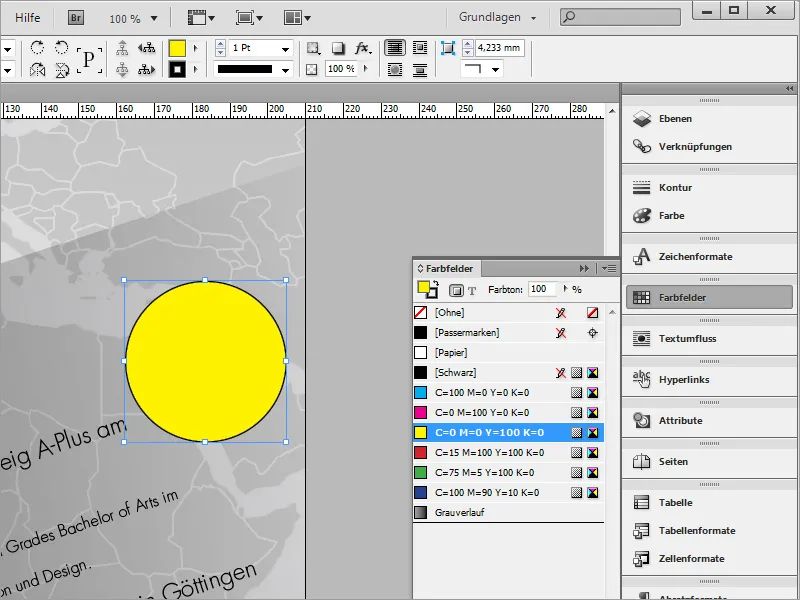Screen dimensions: 800x600
Task: Click the opacity 100 % field
Action: point(341,69)
